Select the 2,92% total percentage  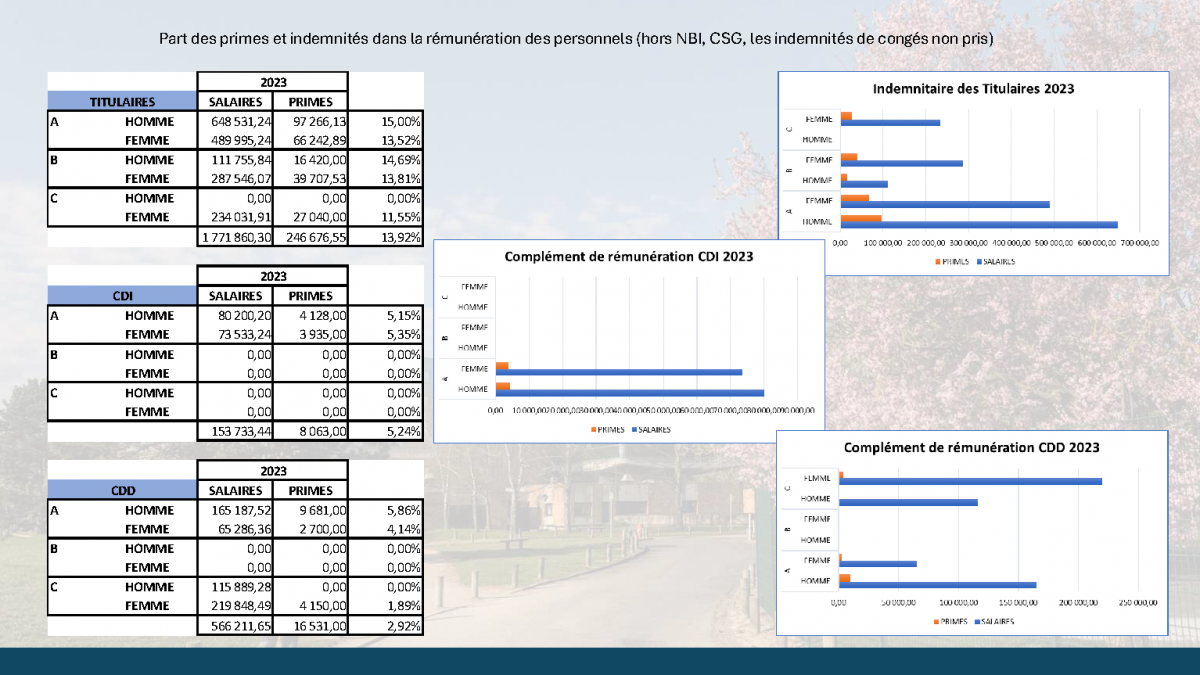403,627
